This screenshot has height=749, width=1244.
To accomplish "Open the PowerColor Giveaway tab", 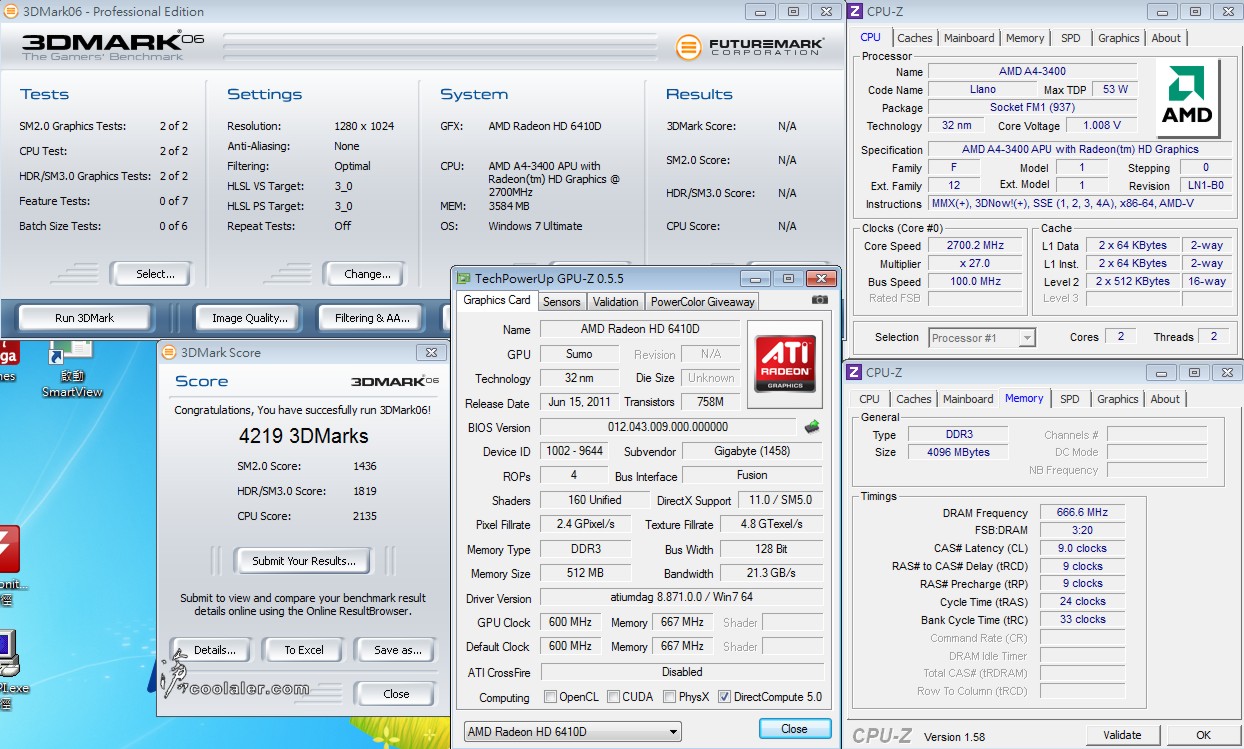I will click(x=703, y=301).
